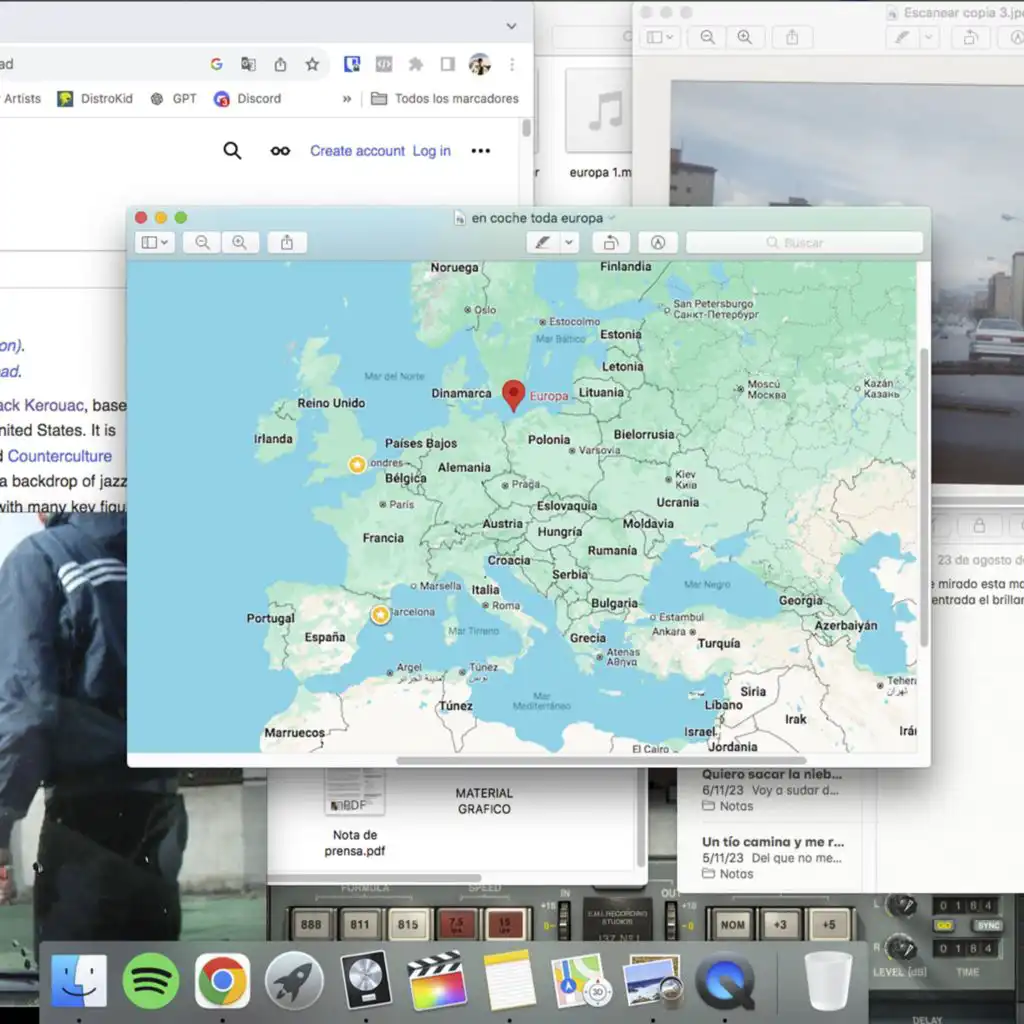The width and height of the screenshot is (1024, 1024).
Task: Click the L level knob on the tape plugin
Action: point(904,906)
